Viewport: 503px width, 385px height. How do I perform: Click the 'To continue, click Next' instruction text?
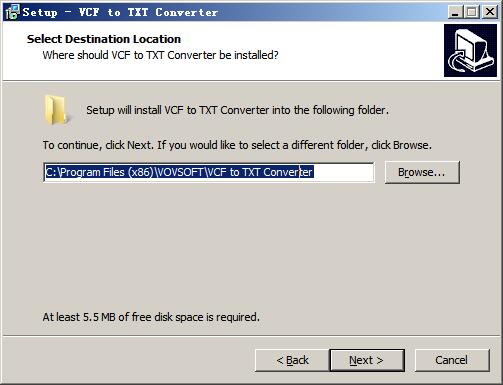[x=237, y=145]
